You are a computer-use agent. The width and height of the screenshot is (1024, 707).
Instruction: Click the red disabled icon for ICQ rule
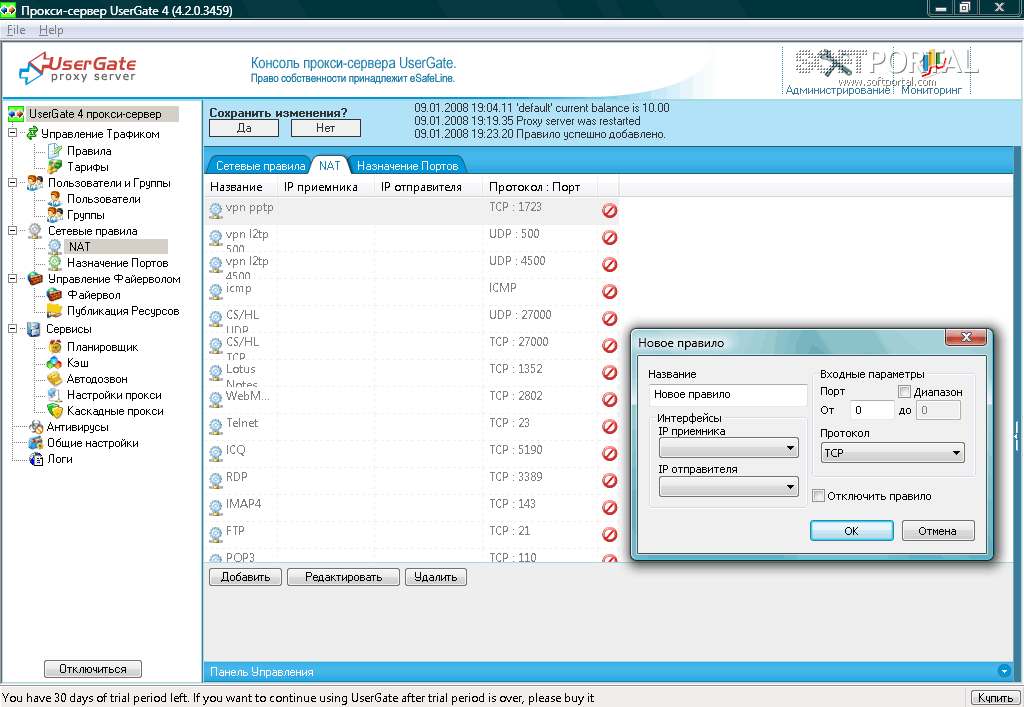pyautogui.click(x=609, y=453)
